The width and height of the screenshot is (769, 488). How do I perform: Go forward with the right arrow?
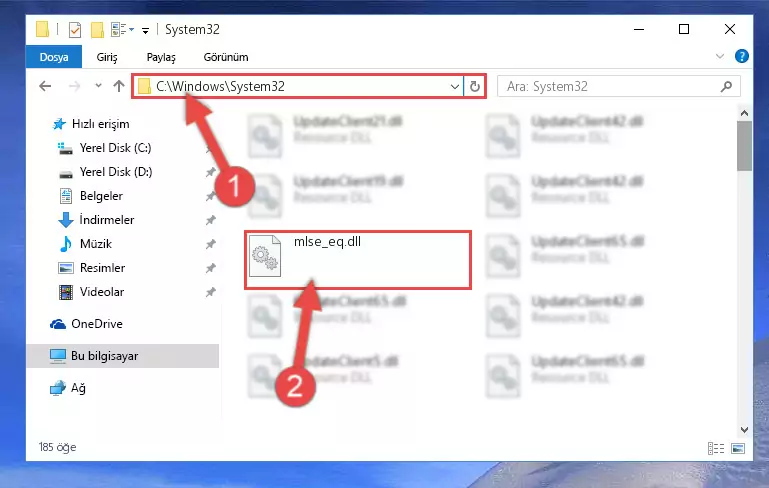[75, 86]
